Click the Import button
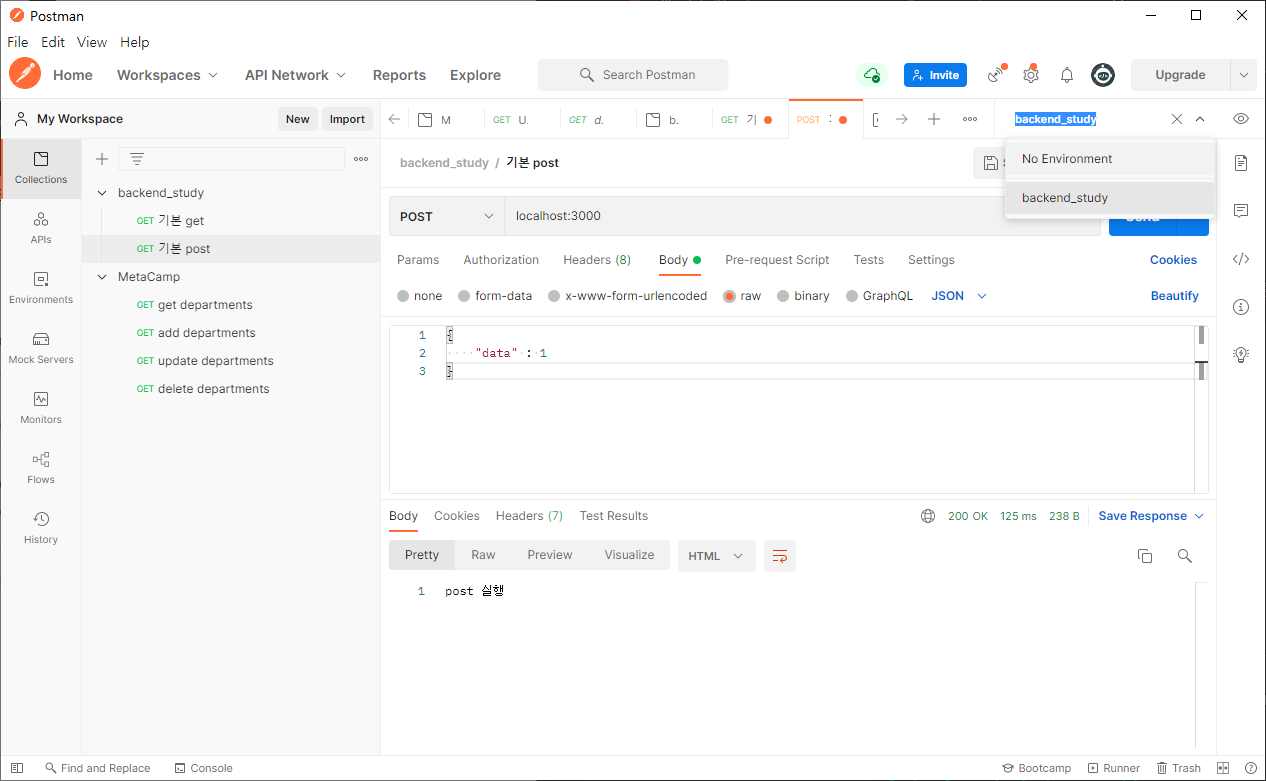This screenshot has width=1266, height=781. tap(347, 119)
